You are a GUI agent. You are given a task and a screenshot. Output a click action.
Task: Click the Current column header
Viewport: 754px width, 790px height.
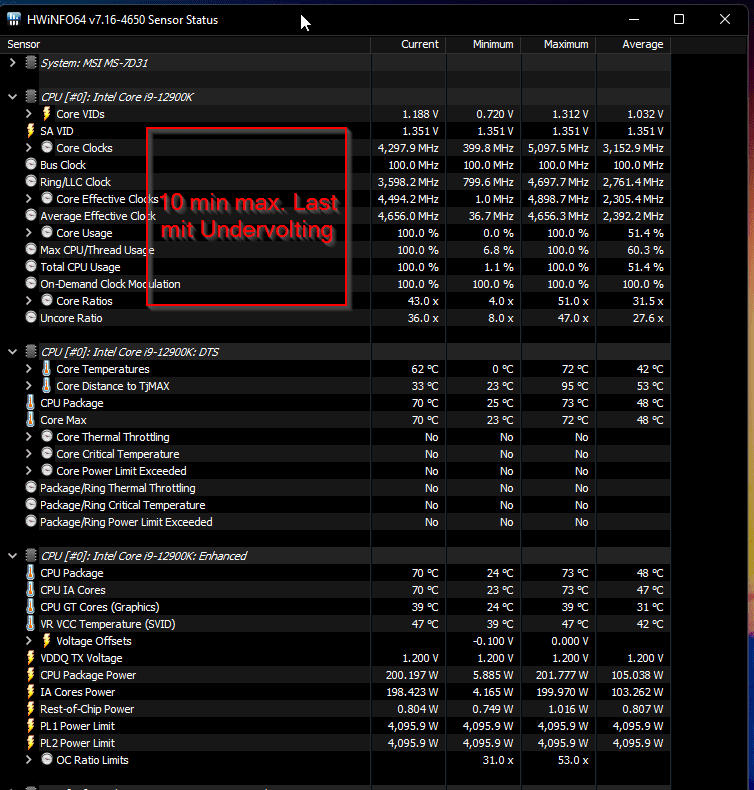(x=408, y=44)
